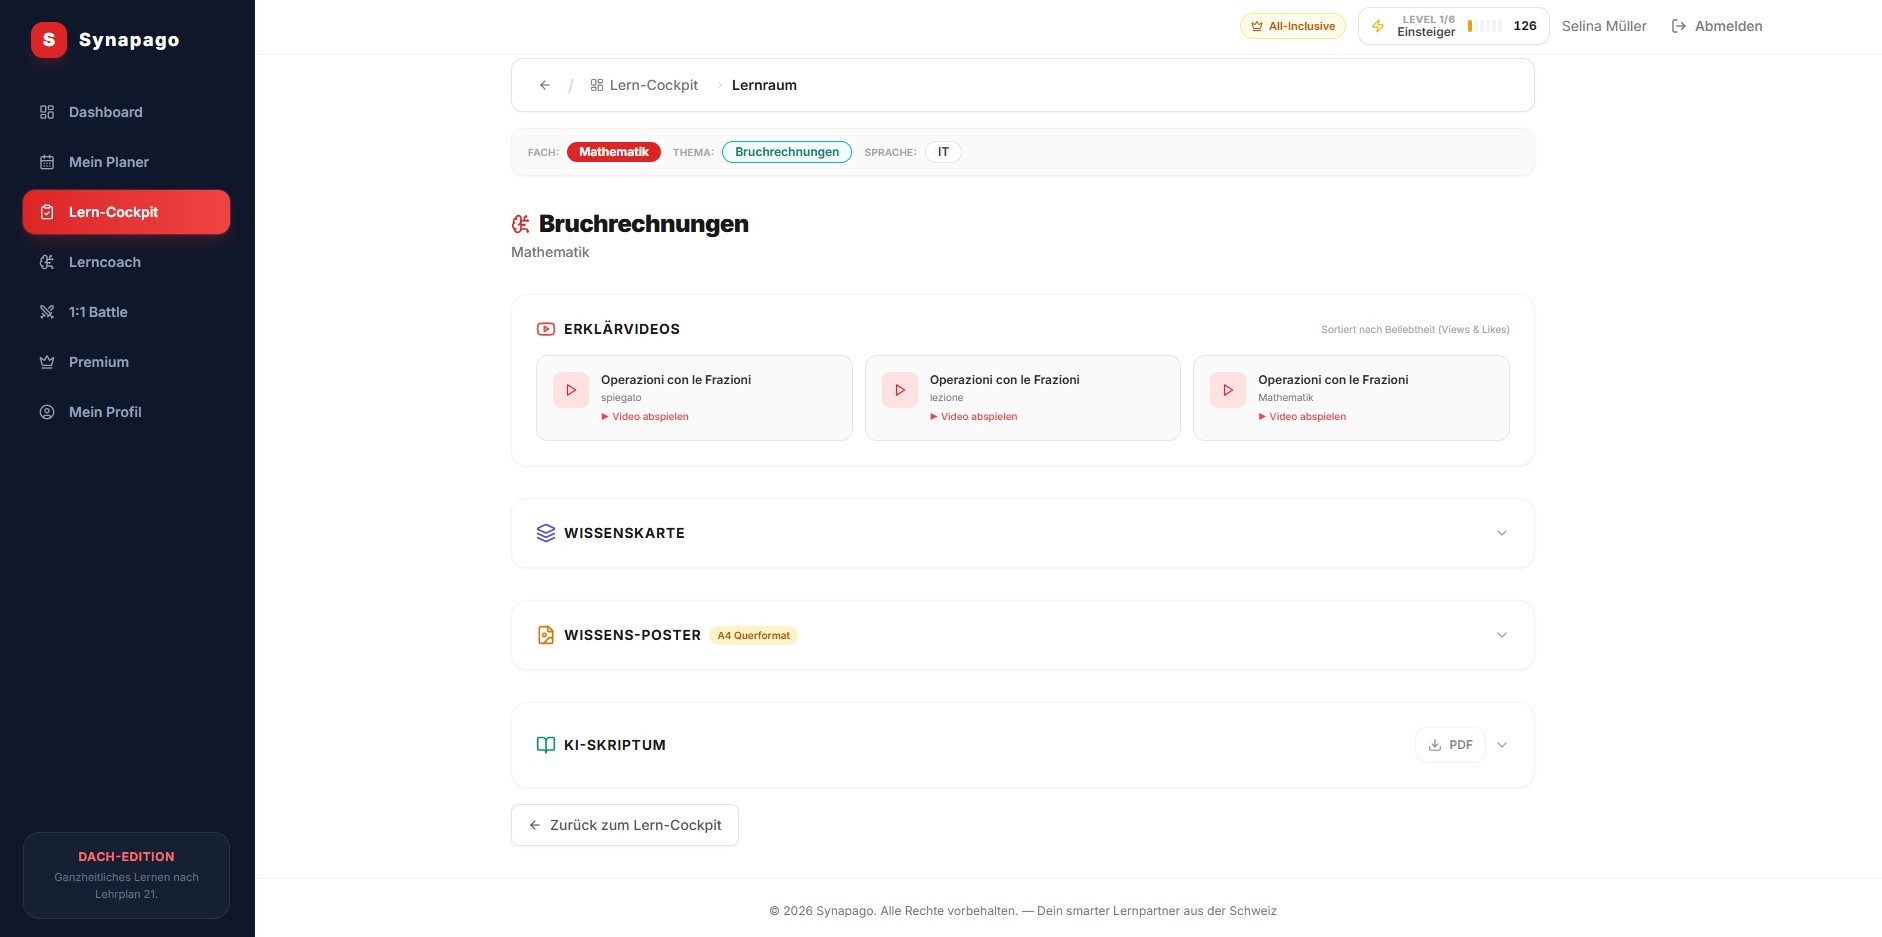Click the brain icon beside Lerncoach

coord(47,262)
